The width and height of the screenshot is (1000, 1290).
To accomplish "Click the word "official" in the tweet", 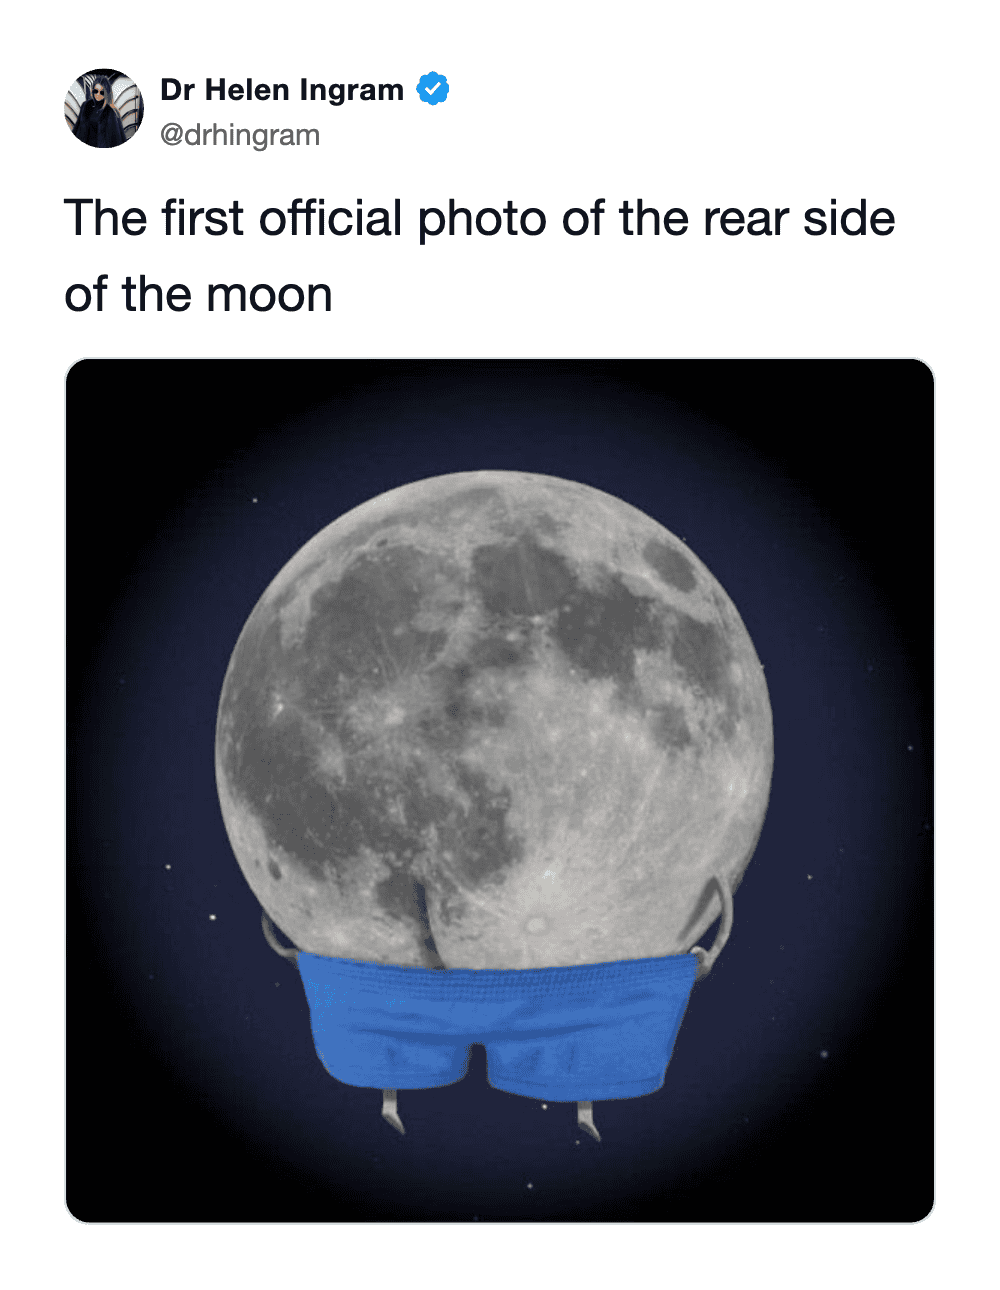I will point(330,219).
